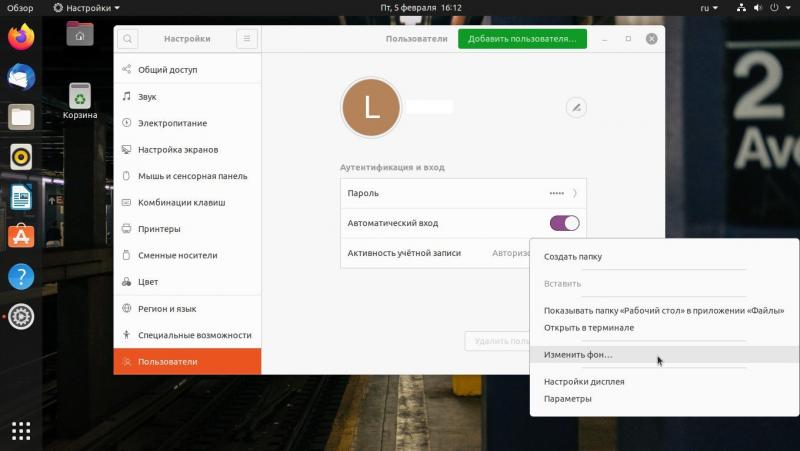Select Изменить фон… in context menu

pyautogui.click(x=578, y=355)
